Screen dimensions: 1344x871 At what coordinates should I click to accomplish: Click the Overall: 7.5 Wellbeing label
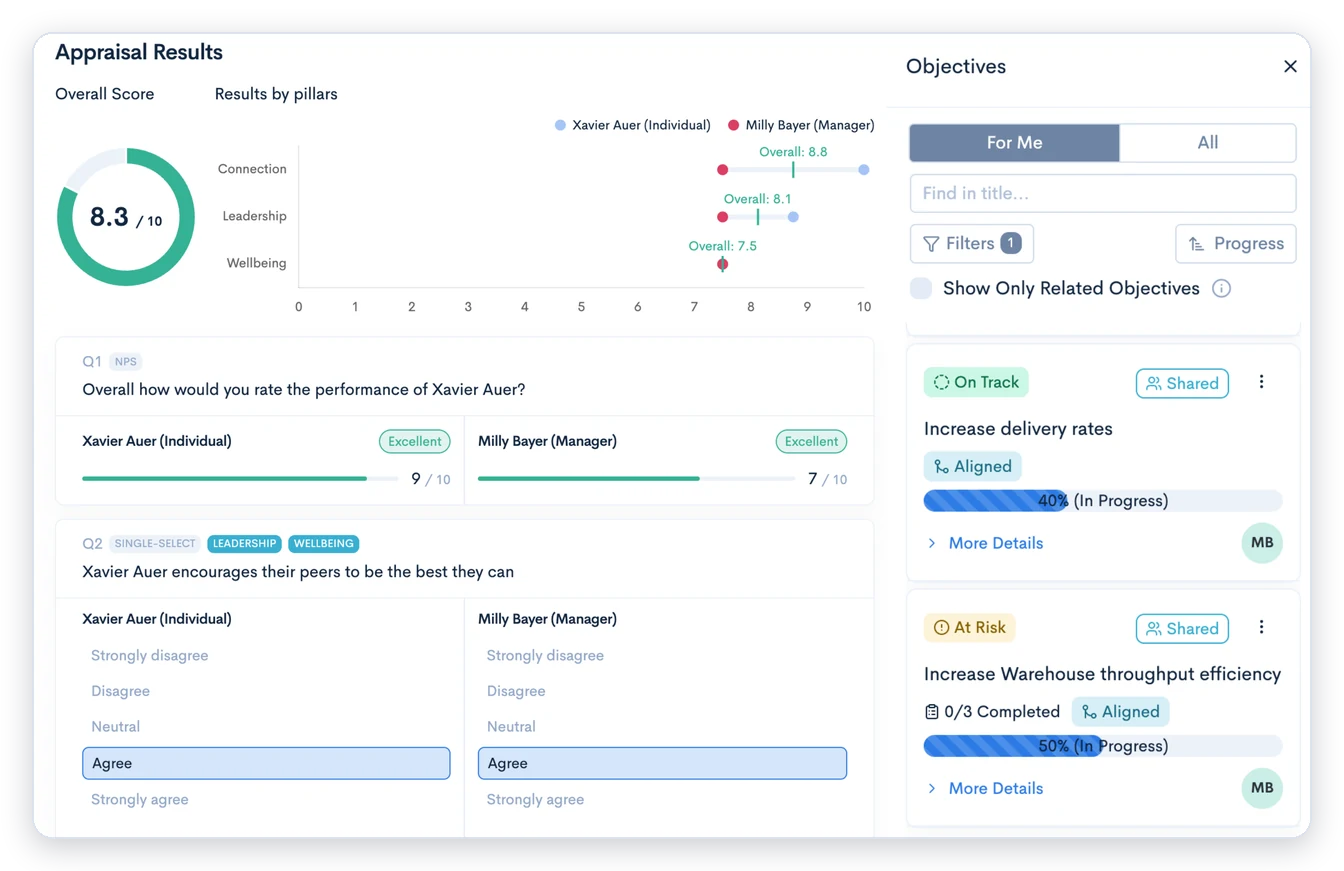point(722,246)
